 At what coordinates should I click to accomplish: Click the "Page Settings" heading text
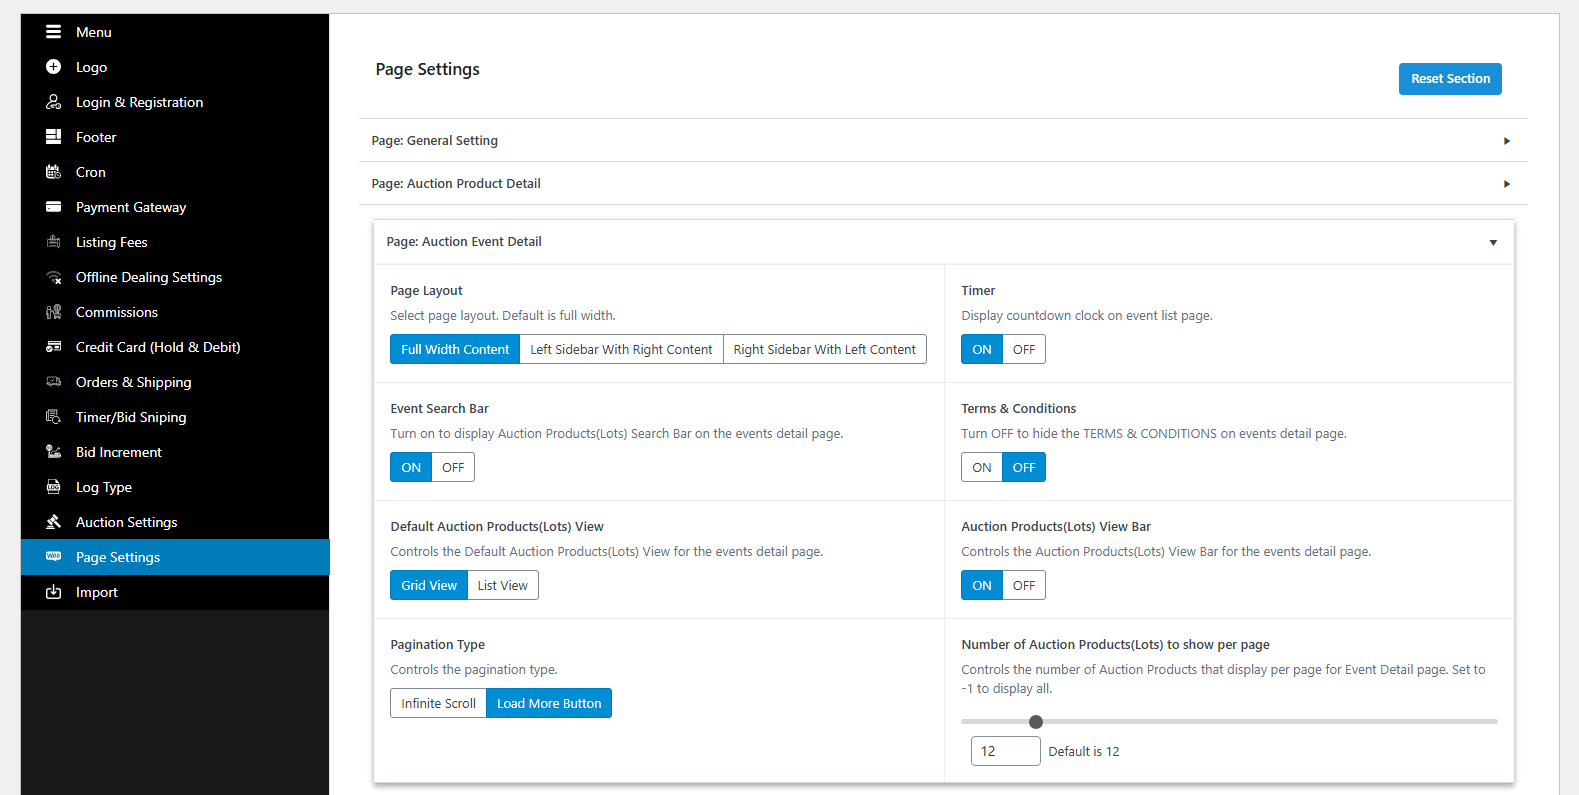(x=428, y=69)
